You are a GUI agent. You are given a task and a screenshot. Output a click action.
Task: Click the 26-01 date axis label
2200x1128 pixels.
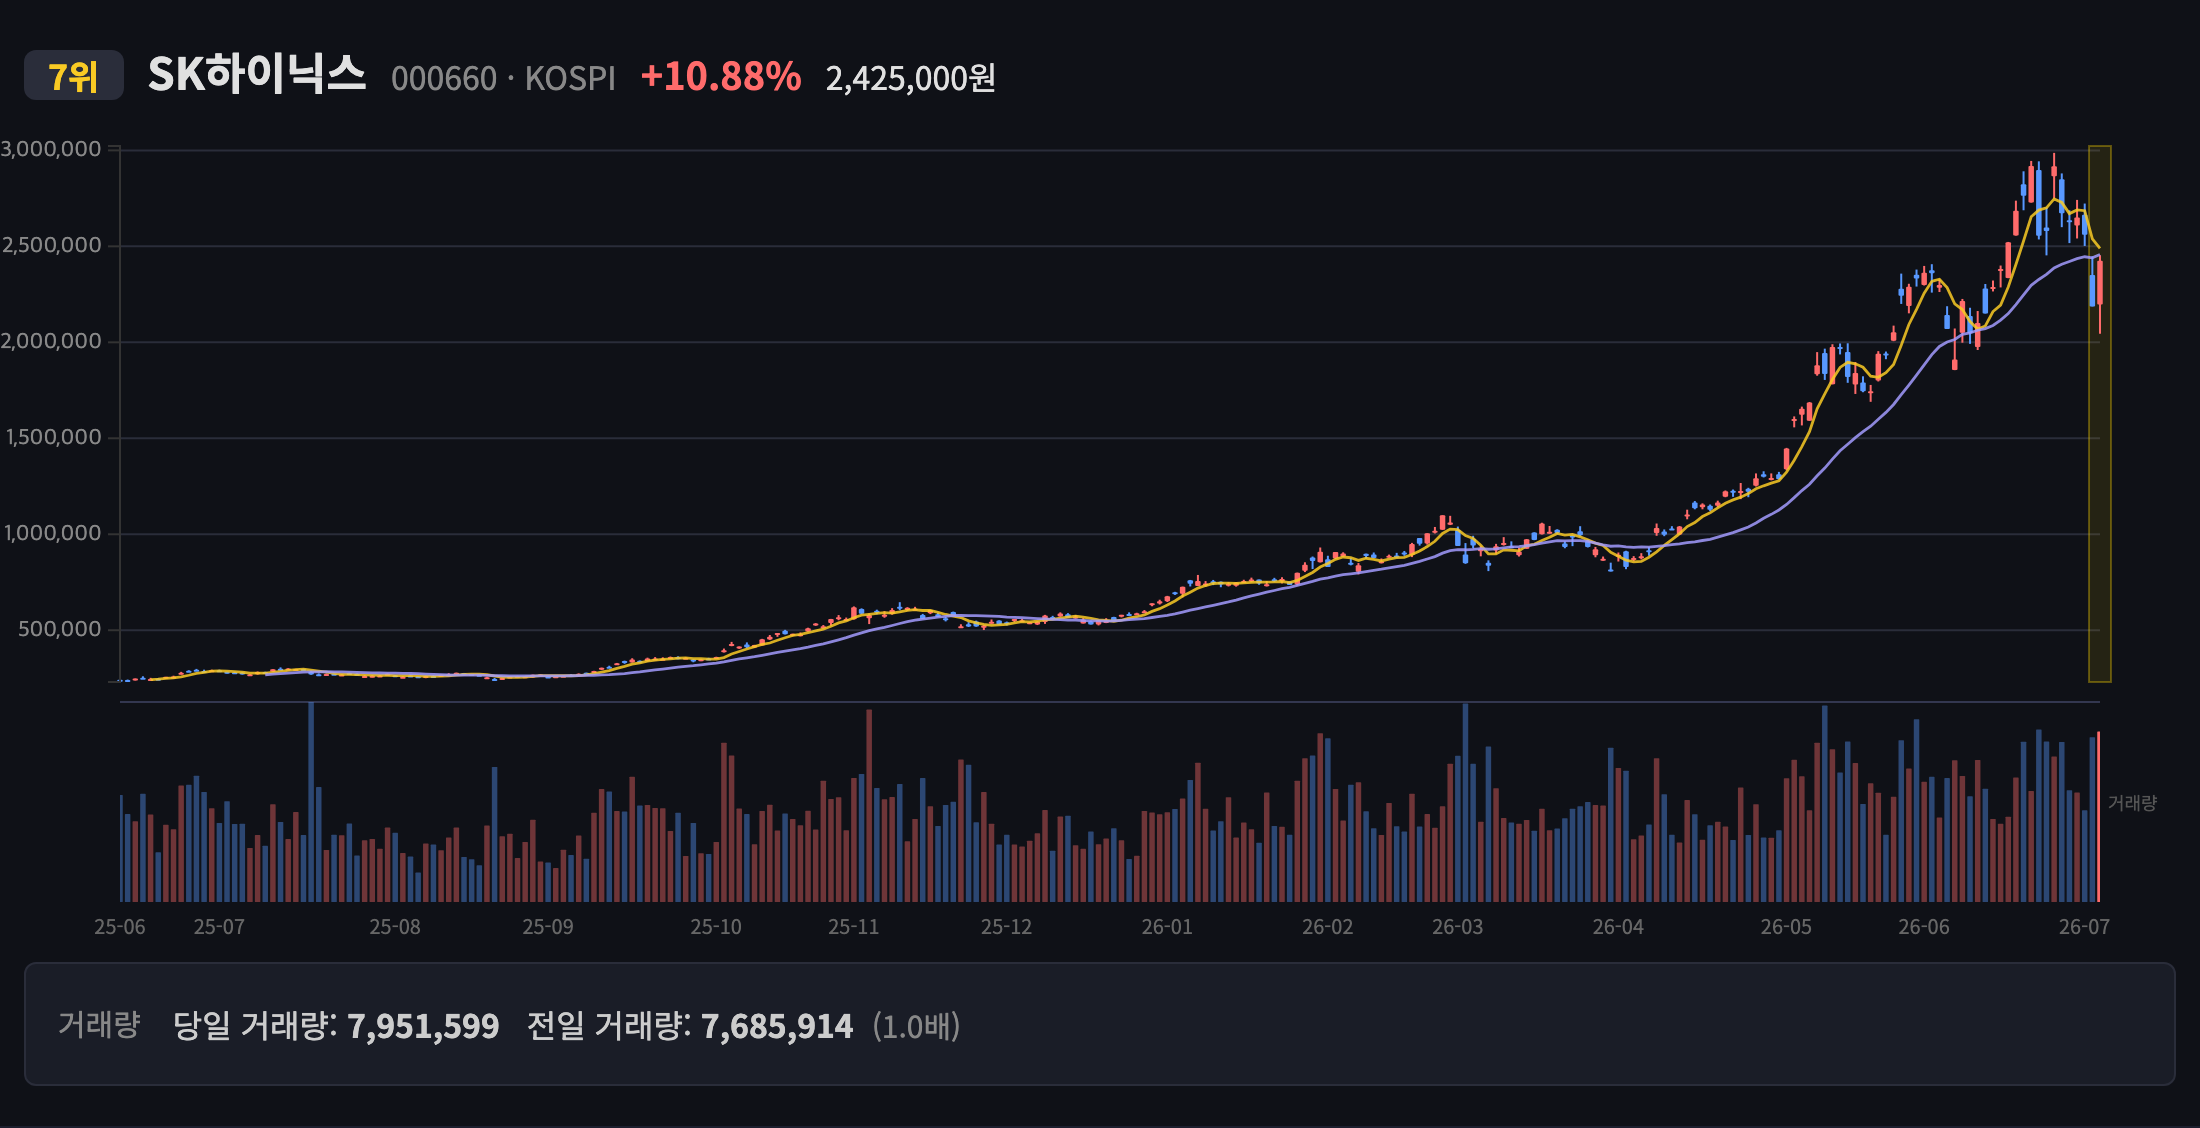tap(1167, 927)
